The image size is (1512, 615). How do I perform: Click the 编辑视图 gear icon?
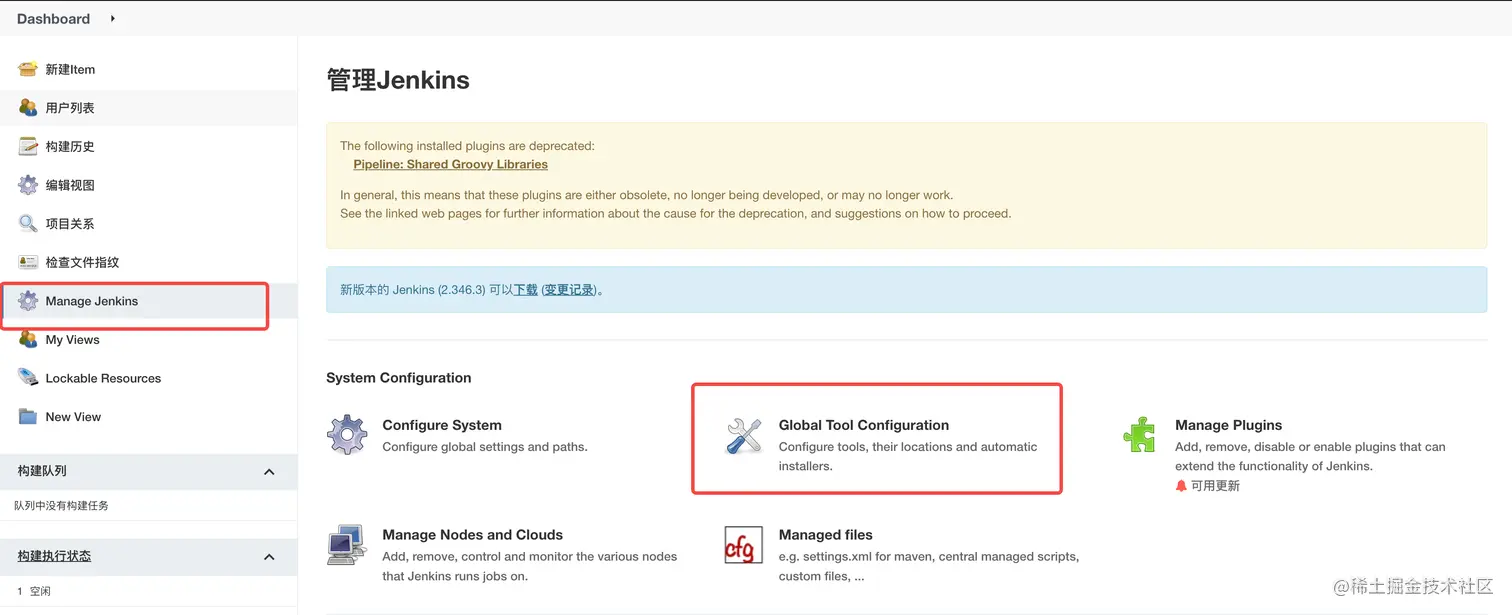[x=28, y=185]
